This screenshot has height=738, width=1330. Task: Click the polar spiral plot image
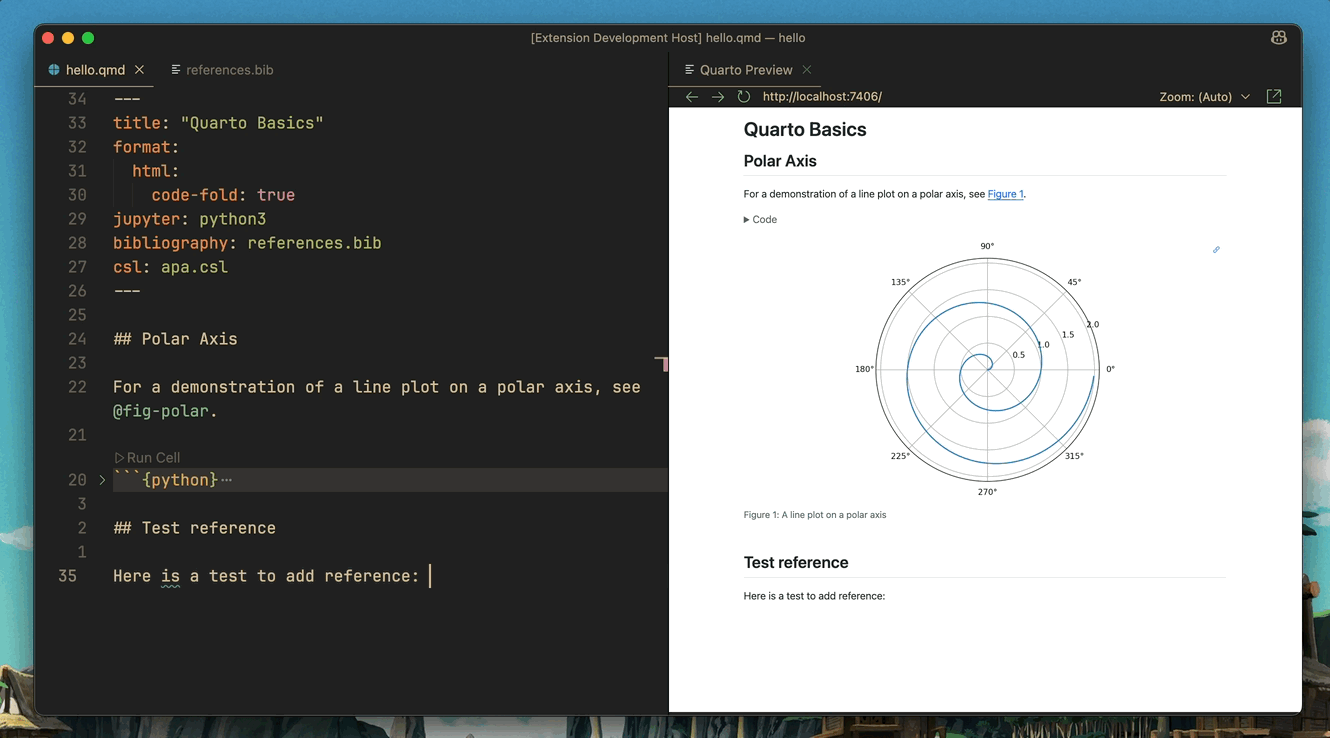point(987,369)
